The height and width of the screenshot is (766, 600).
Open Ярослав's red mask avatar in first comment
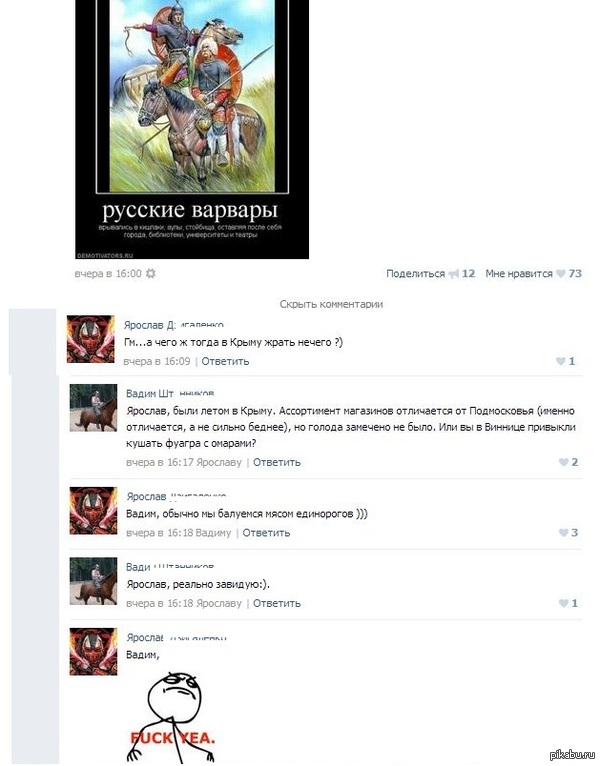coord(91,339)
